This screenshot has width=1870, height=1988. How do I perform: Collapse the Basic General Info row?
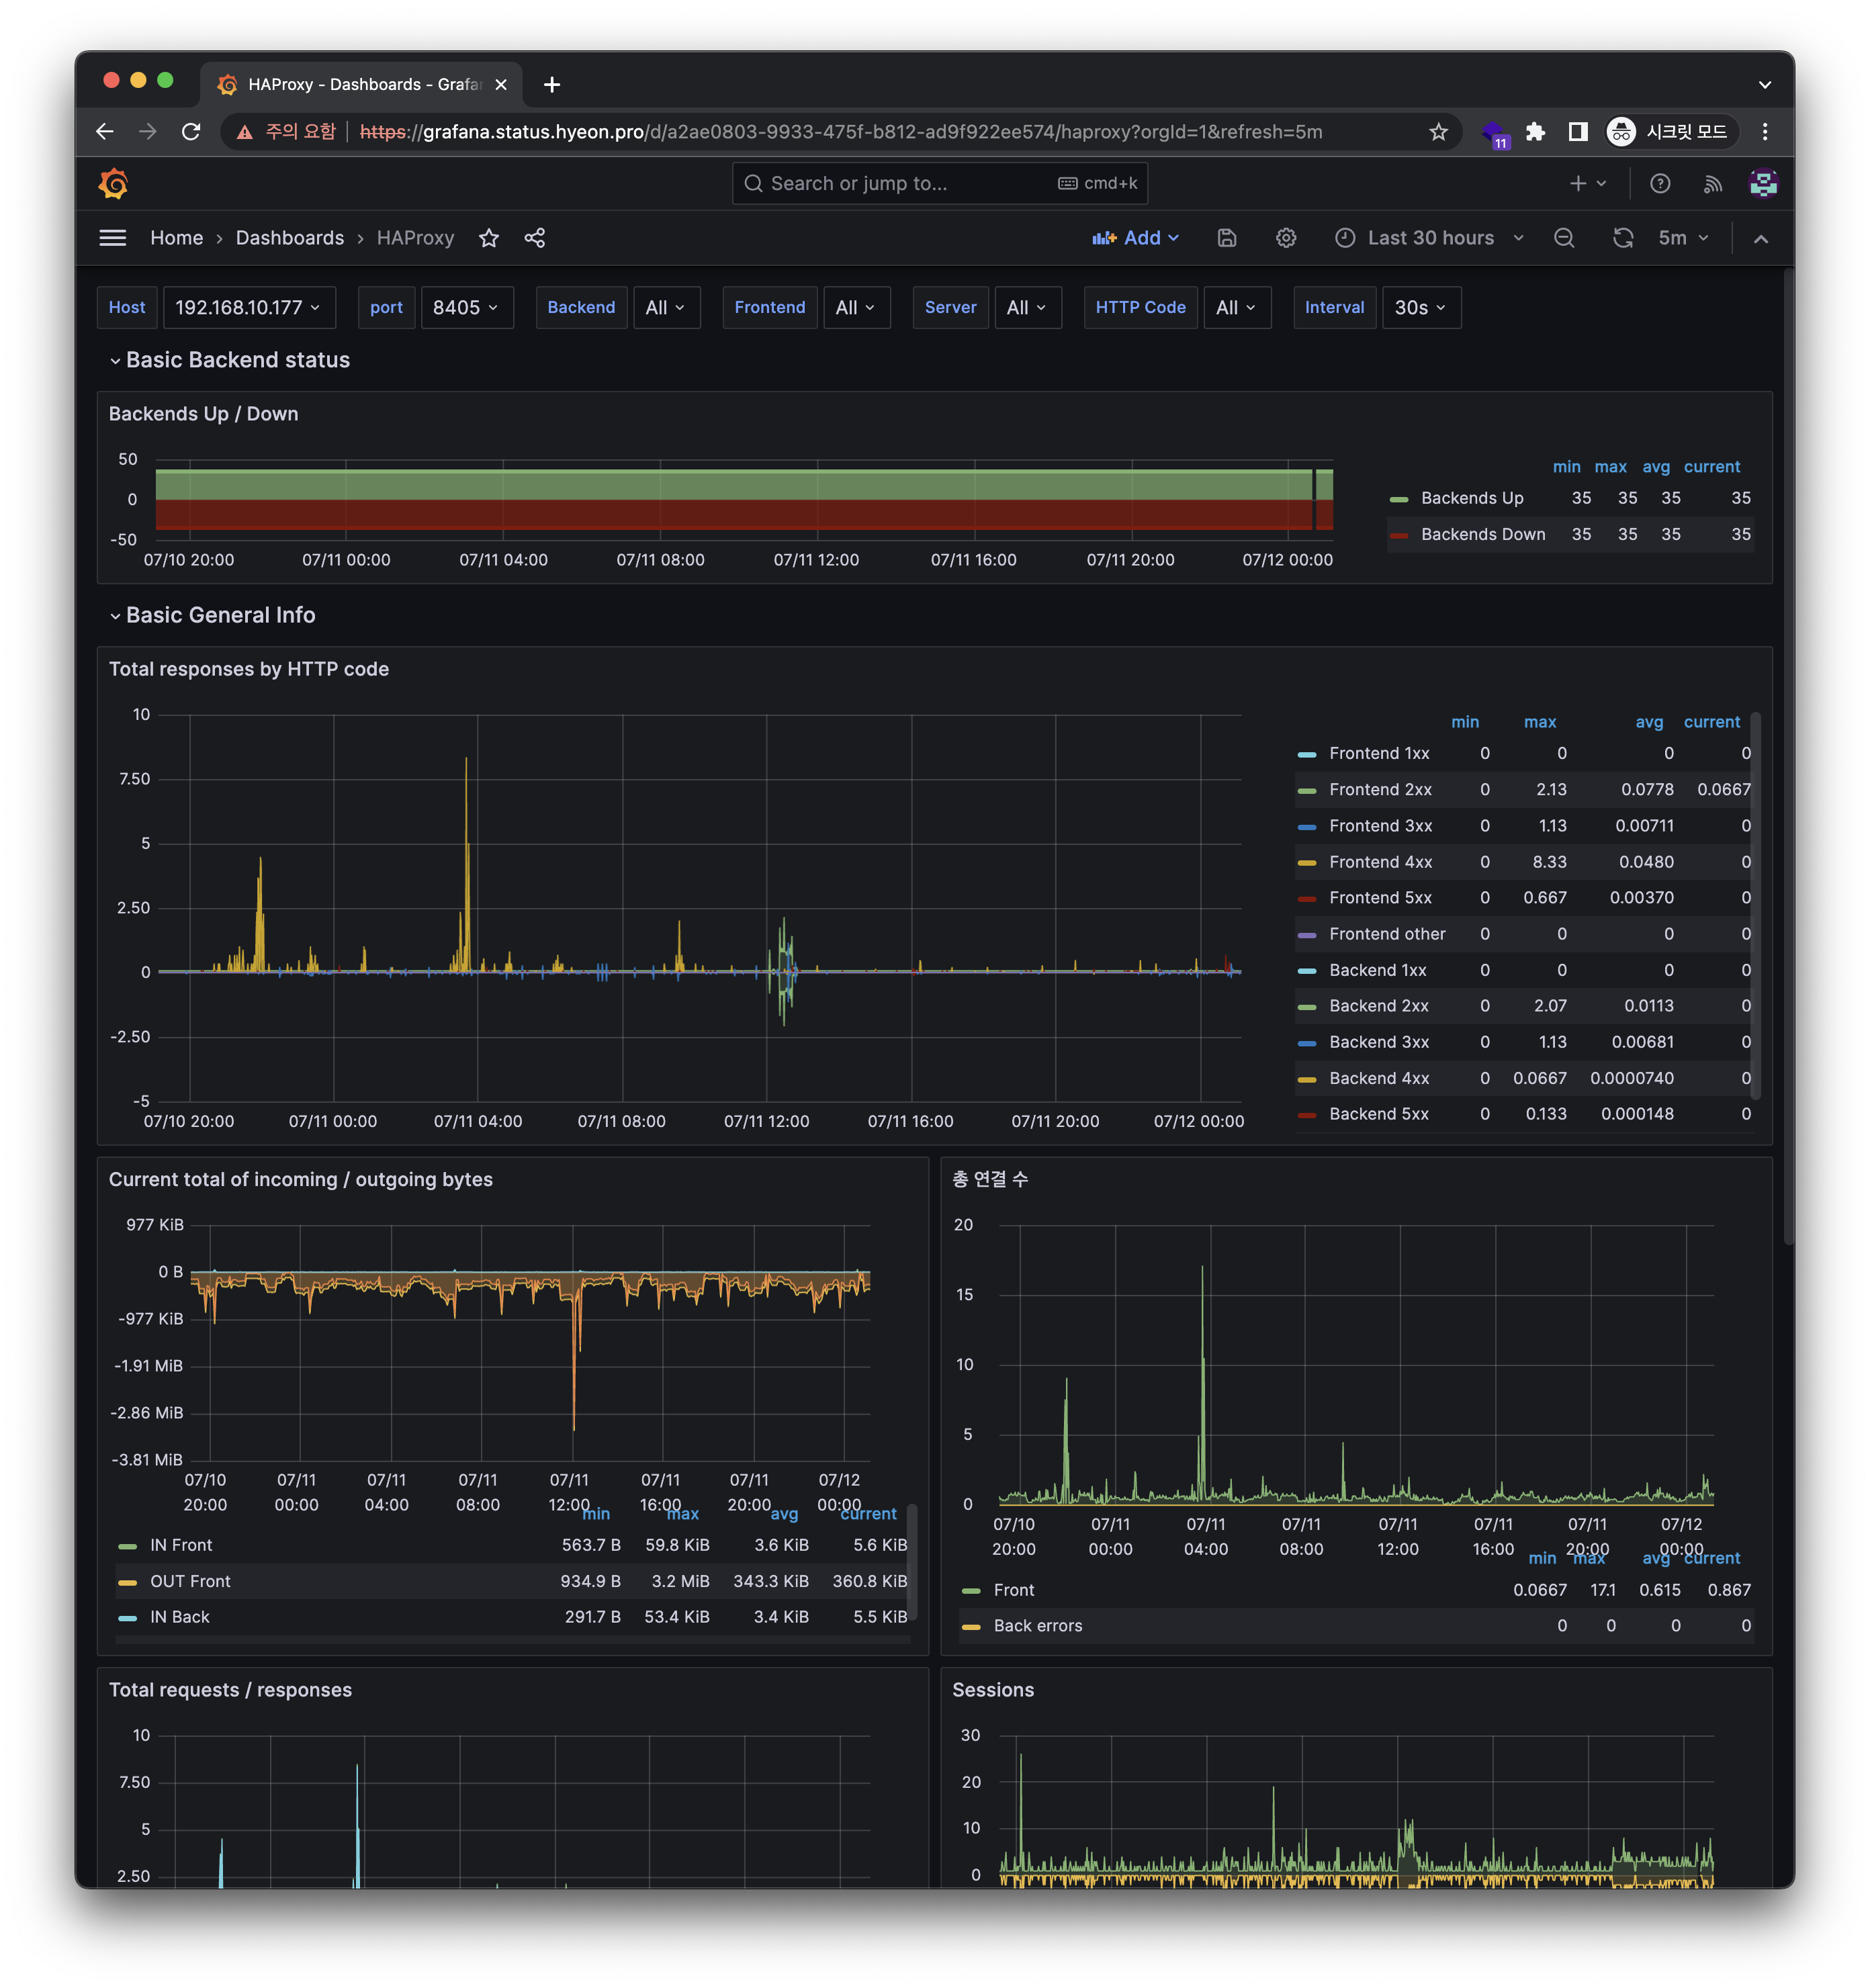[x=219, y=615]
